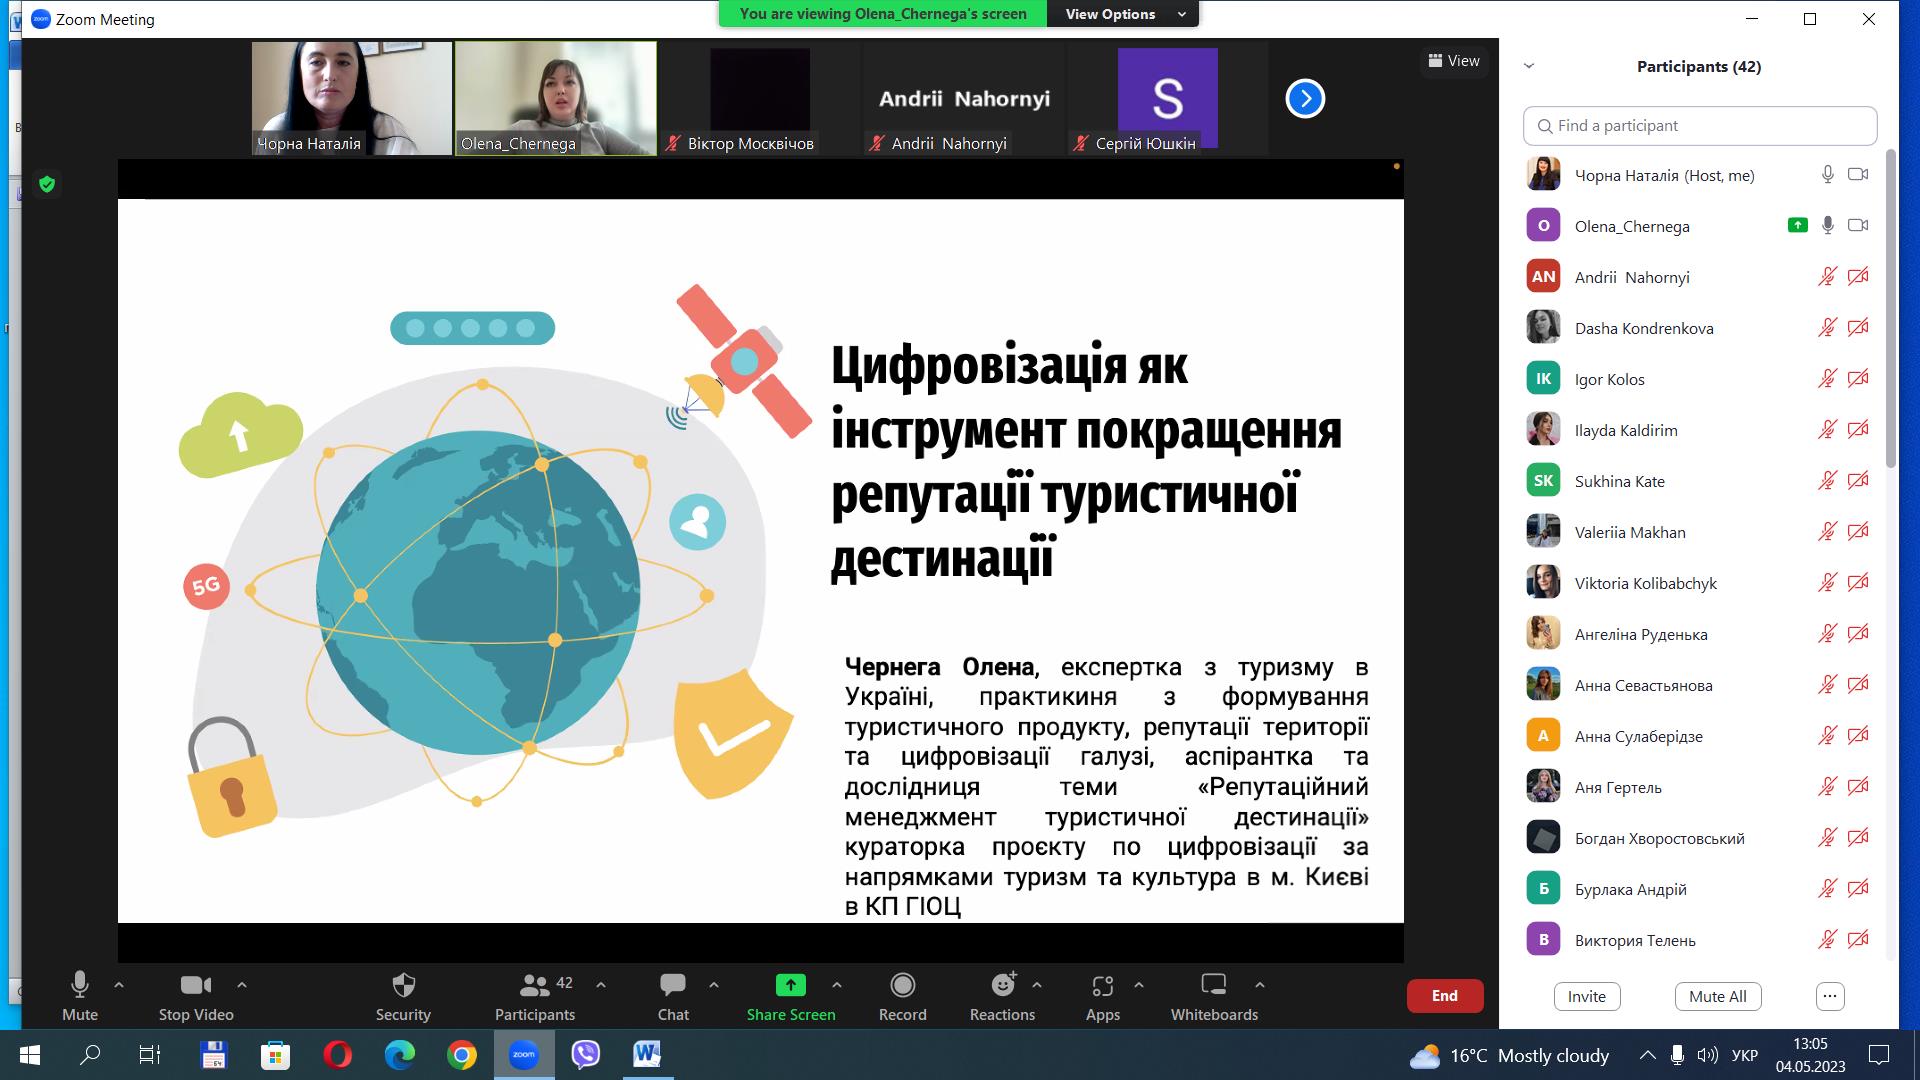Image resolution: width=1920 pixels, height=1080 pixels.
Task: Toggle Stop Video camera button
Action: coord(196,996)
